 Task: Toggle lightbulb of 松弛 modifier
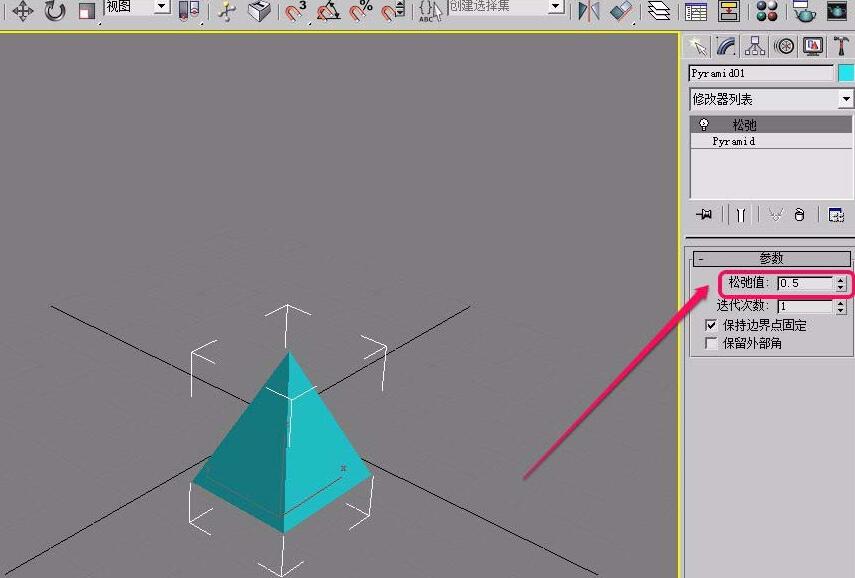coord(704,124)
